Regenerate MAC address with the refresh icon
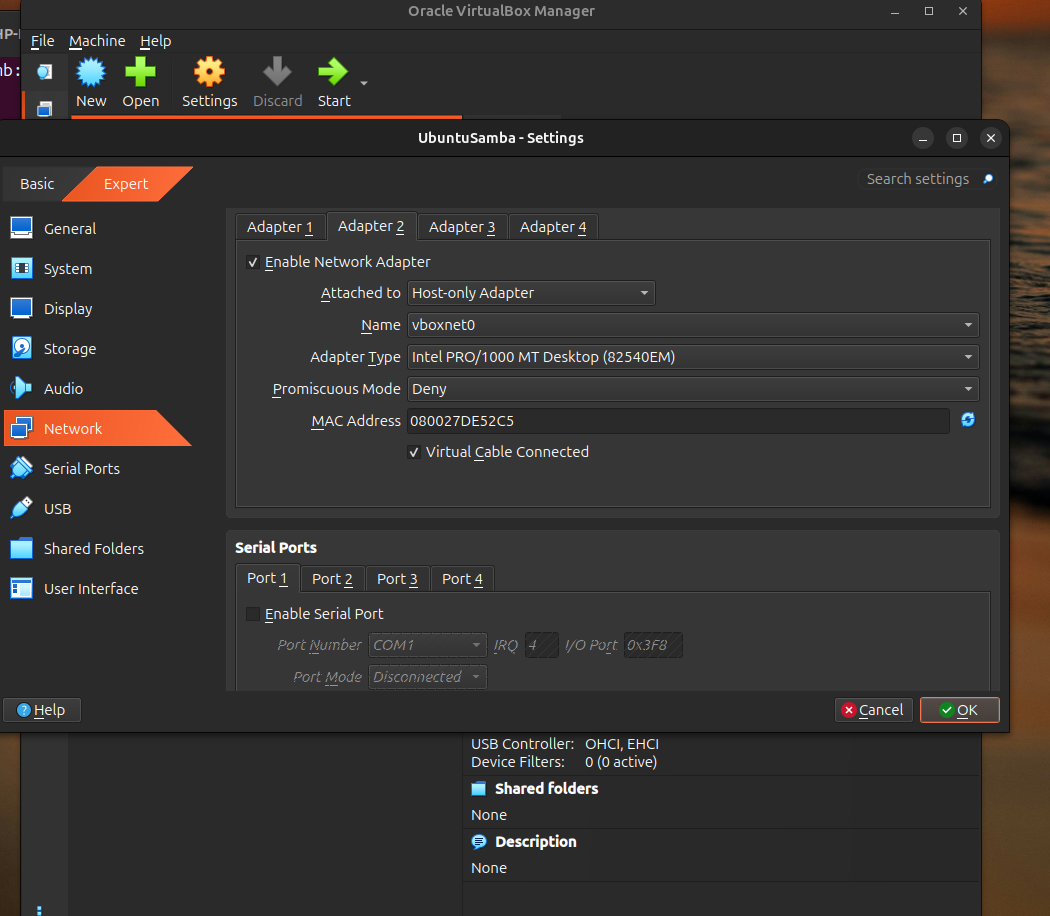Viewport: 1050px width, 916px height. (x=967, y=420)
